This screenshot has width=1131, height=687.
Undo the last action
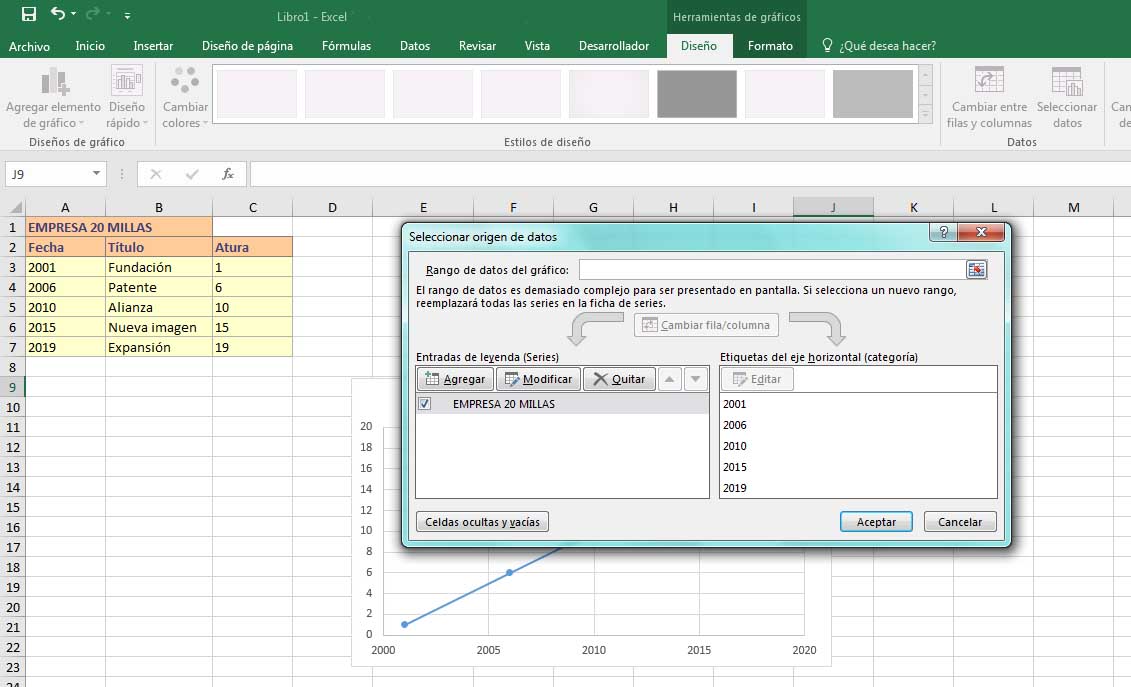[58, 14]
